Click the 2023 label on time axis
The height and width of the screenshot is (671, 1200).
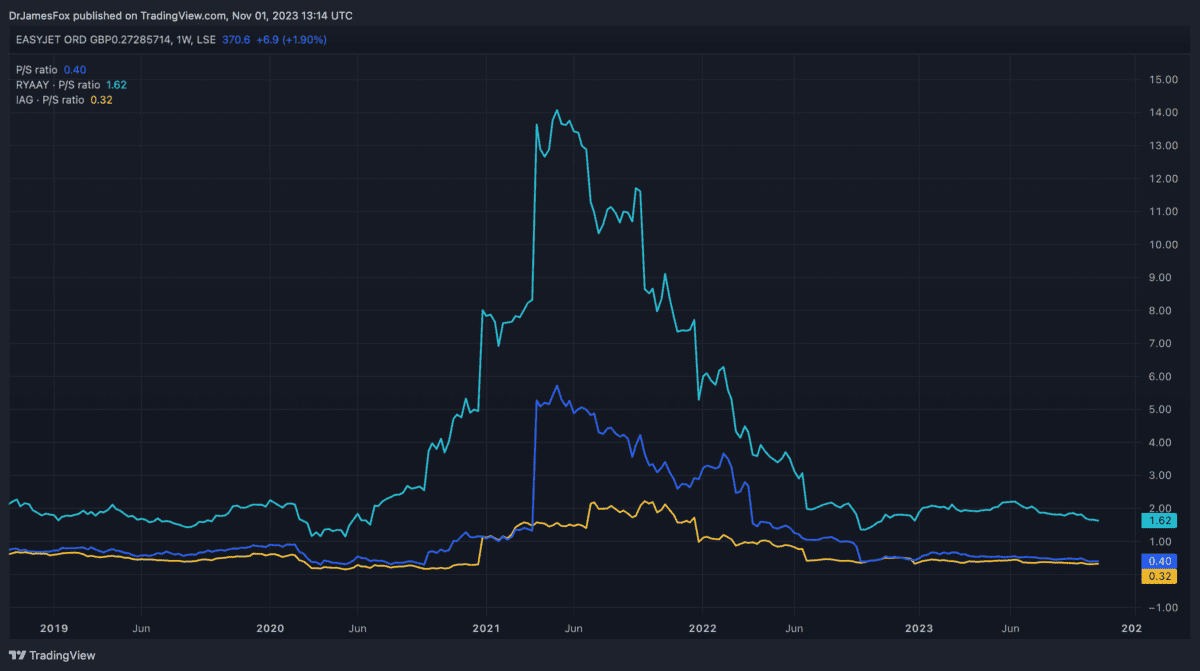click(x=918, y=629)
